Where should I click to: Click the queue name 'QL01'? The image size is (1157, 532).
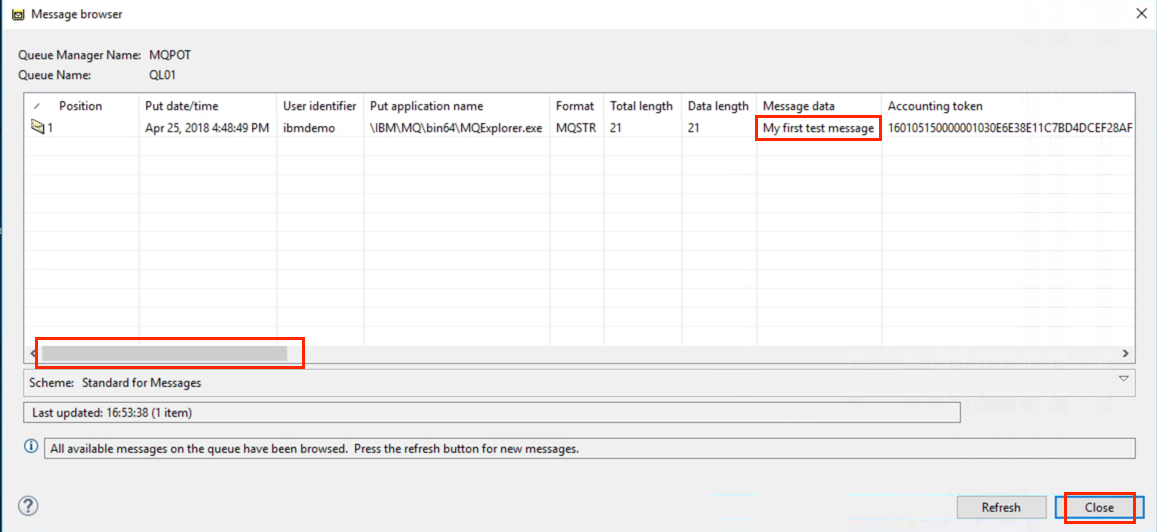tap(162, 75)
